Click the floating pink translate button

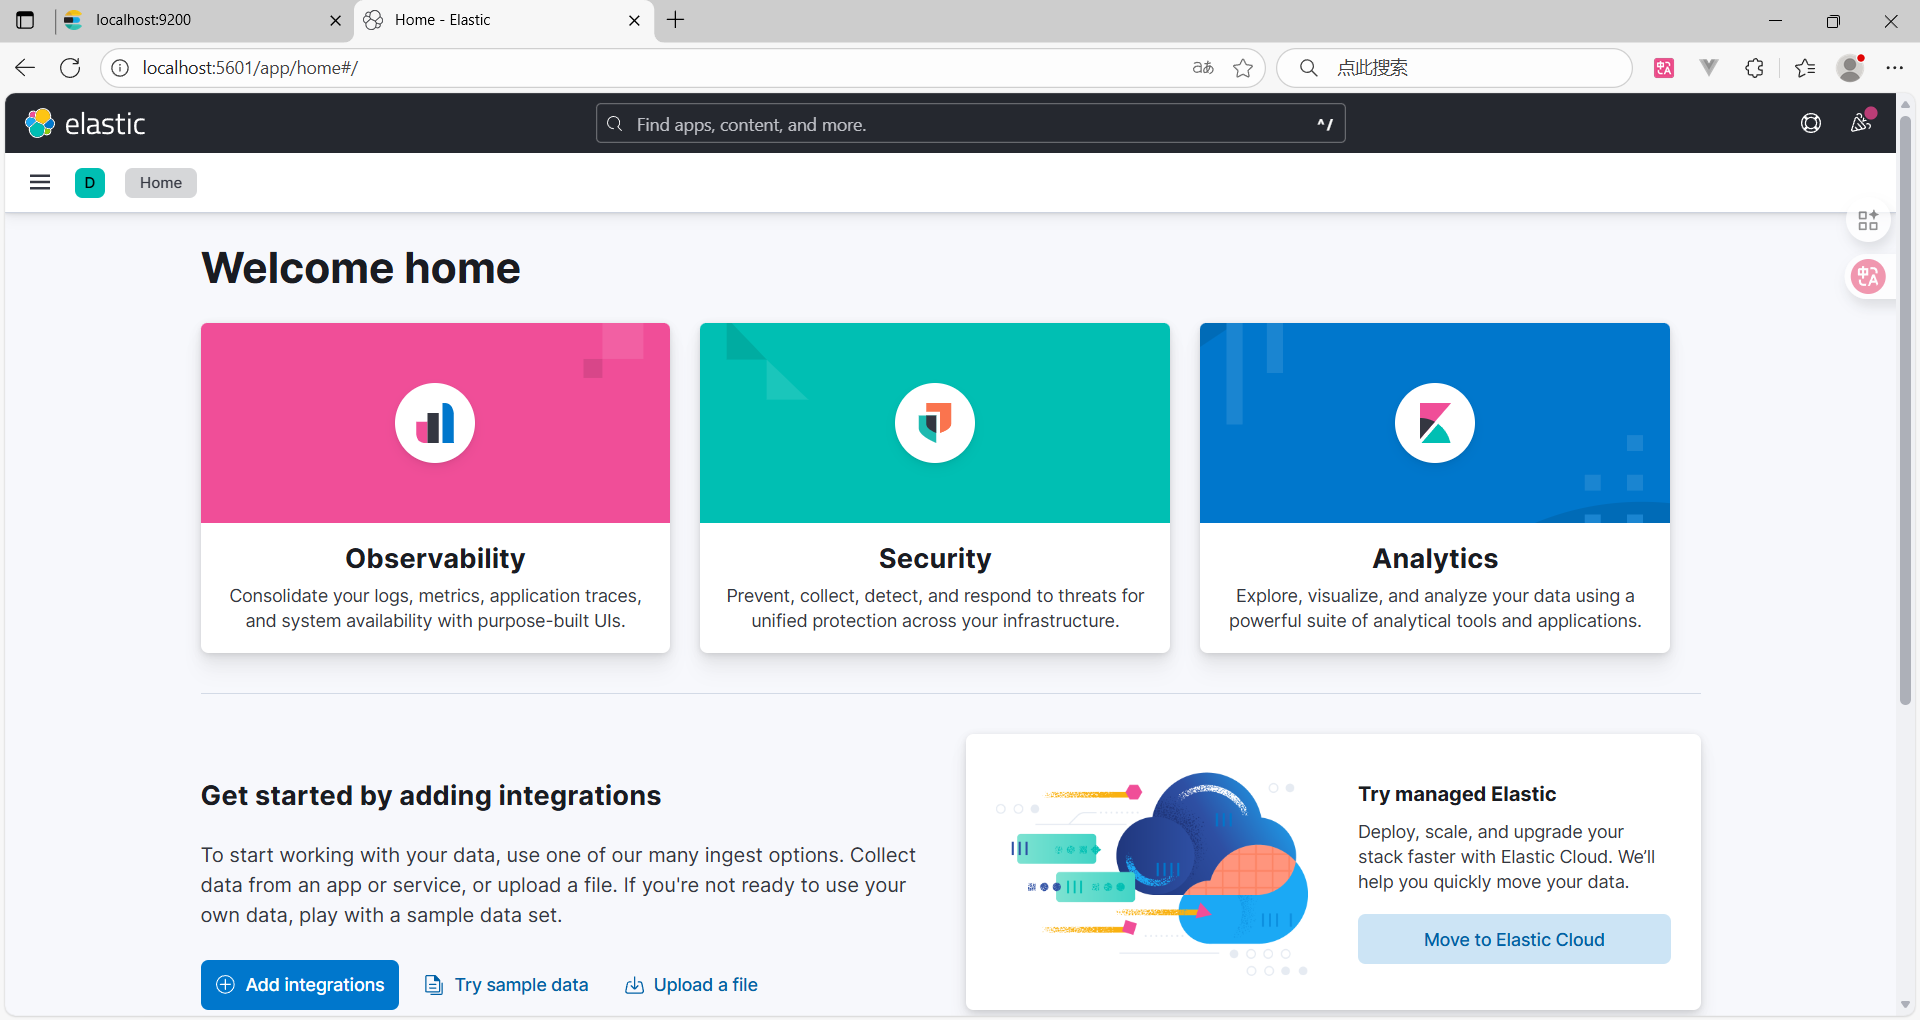(1868, 277)
